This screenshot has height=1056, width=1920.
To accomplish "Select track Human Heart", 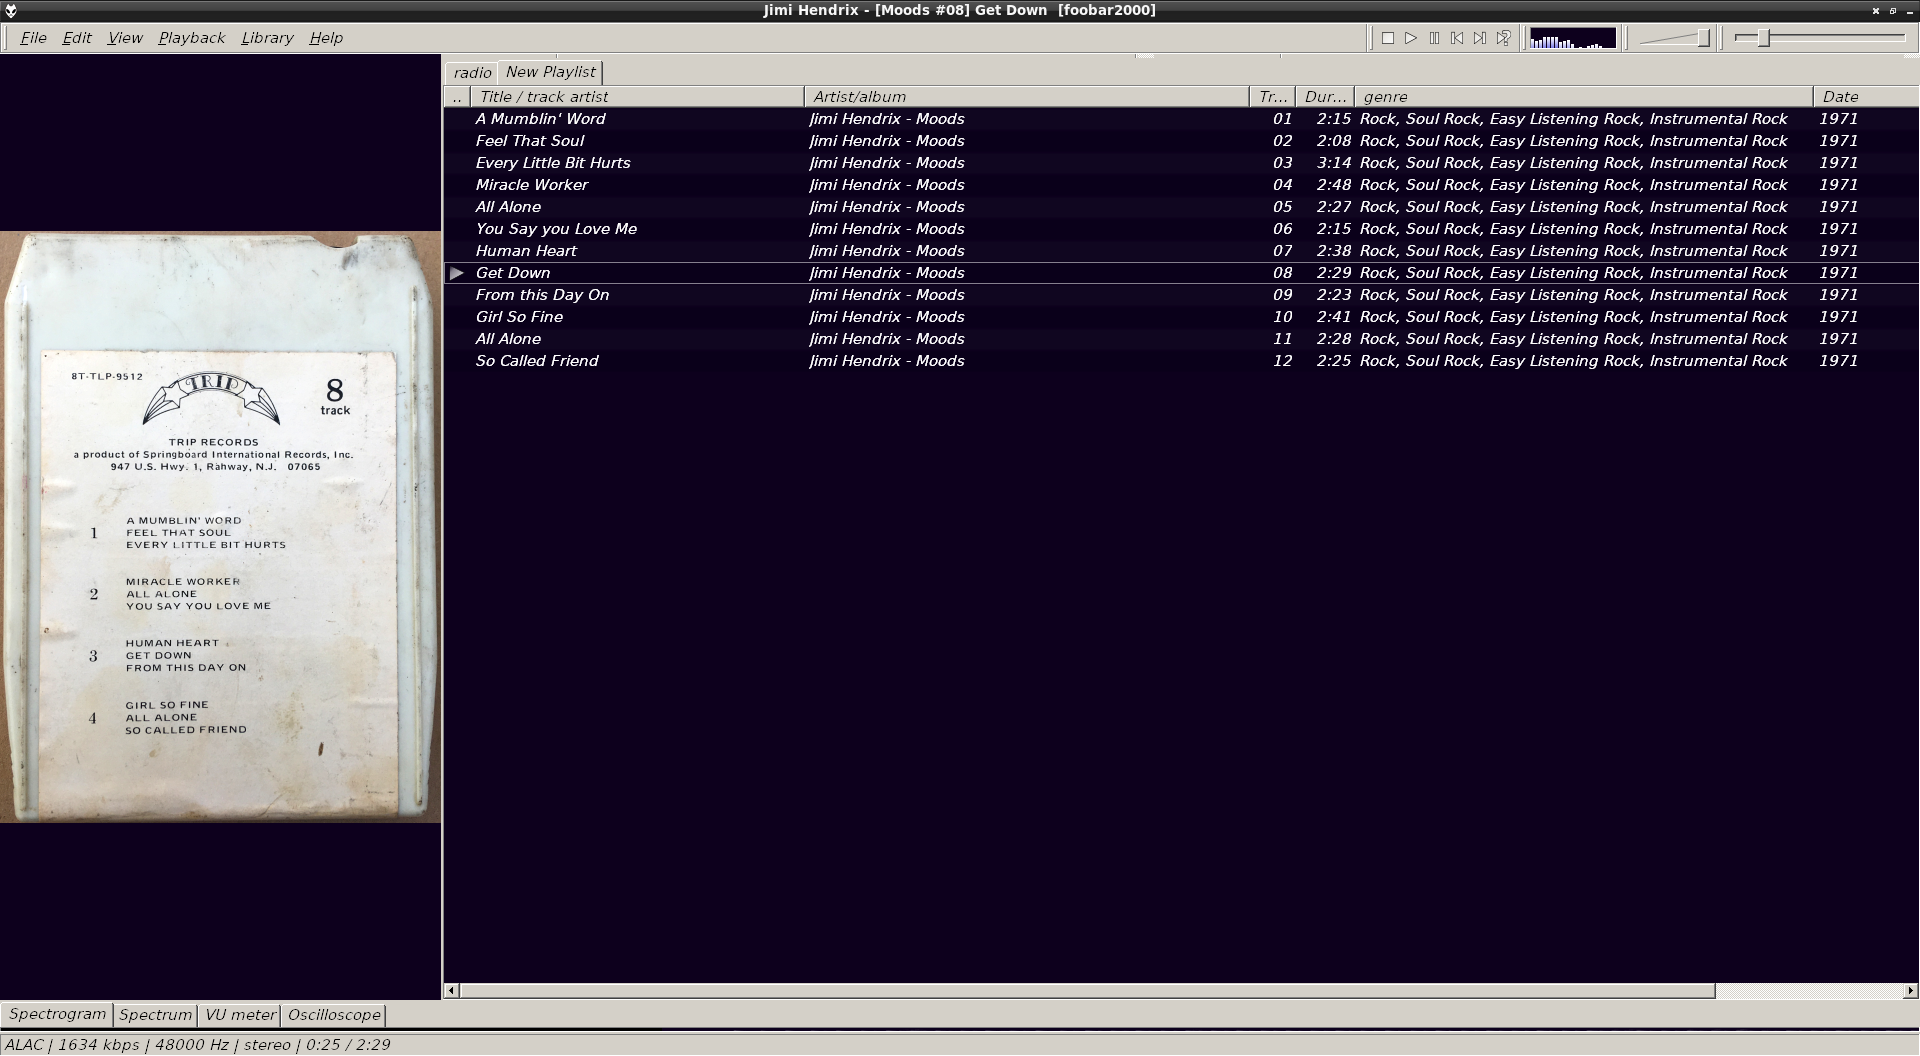I will (x=1180, y=251).
